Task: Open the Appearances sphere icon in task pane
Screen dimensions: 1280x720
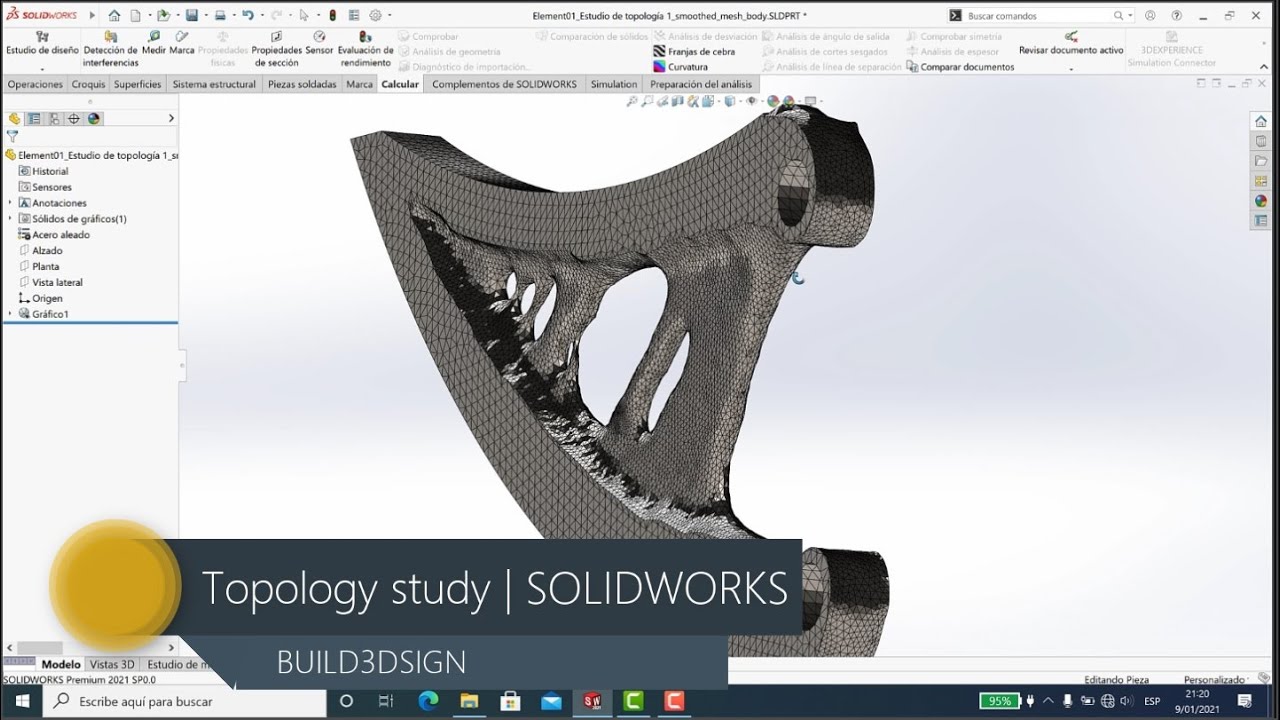Action: 1261,200
